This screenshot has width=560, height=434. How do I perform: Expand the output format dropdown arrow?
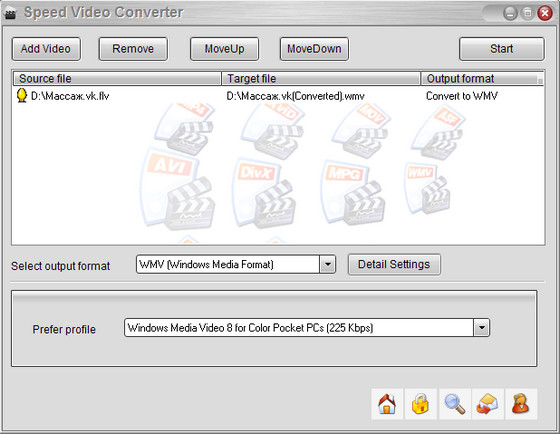[327, 265]
